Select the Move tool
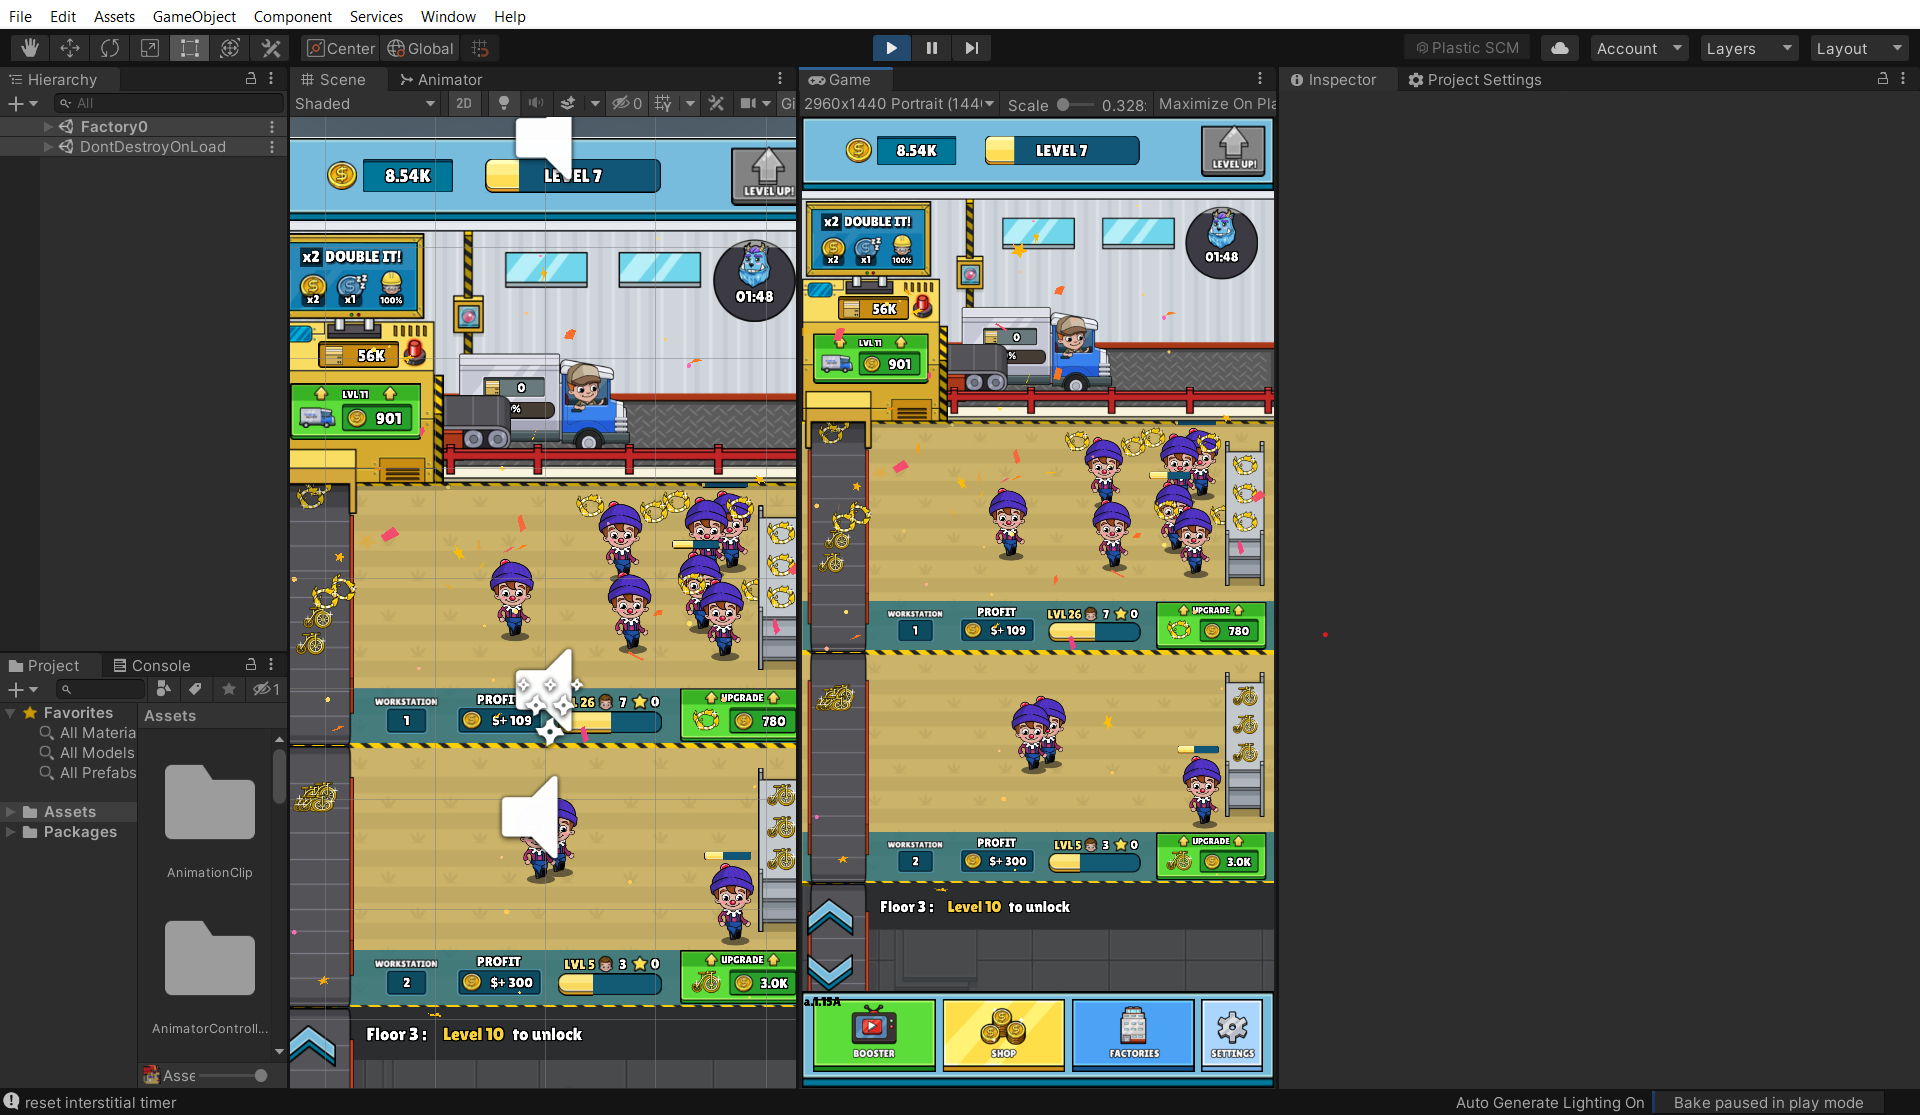The width and height of the screenshot is (1920, 1115). (69, 48)
